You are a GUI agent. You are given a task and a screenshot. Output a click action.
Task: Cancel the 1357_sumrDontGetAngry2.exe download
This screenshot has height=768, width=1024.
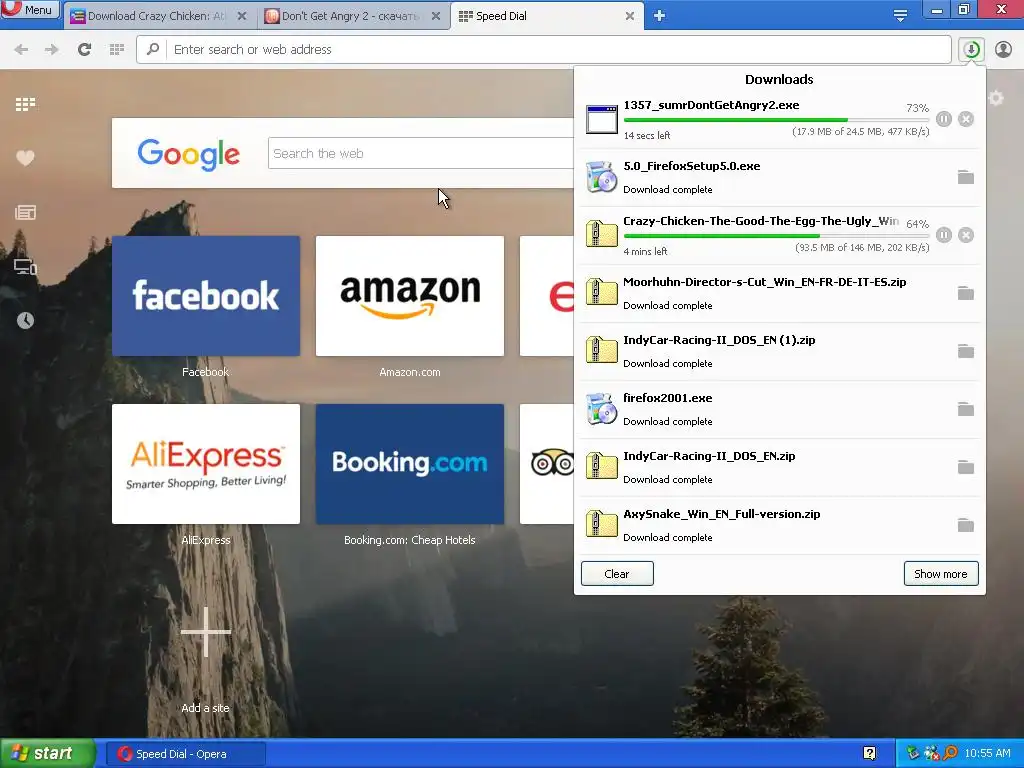click(966, 119)
